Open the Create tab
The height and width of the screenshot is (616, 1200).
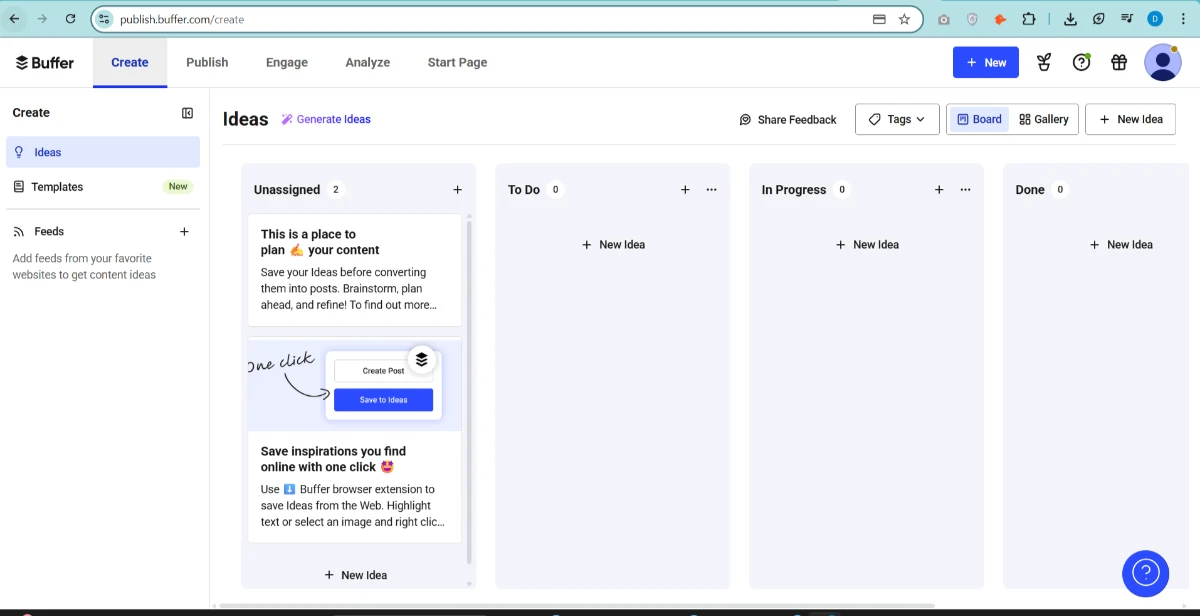tap(130, 62)
